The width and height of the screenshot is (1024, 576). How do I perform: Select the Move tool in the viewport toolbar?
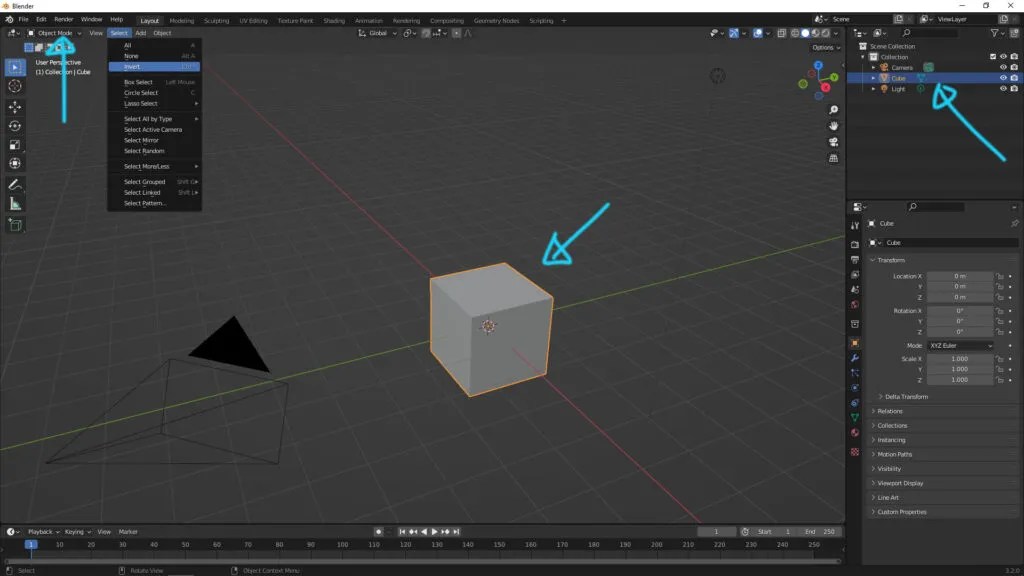click(x=14, y=106)
